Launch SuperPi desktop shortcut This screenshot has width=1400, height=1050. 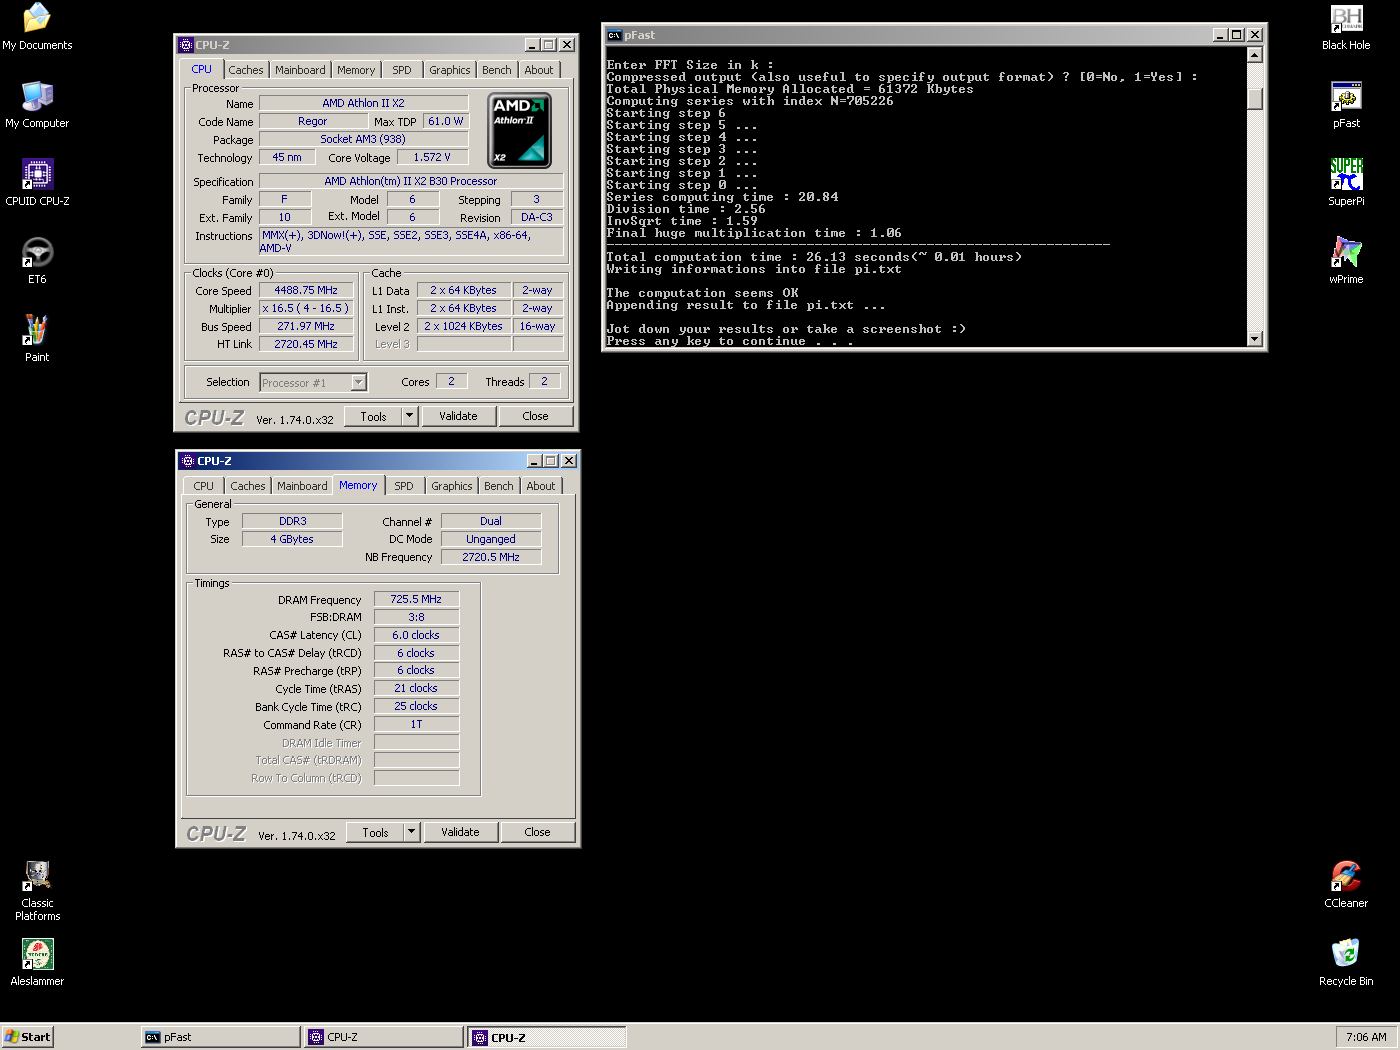click(x=1346, y=183)
